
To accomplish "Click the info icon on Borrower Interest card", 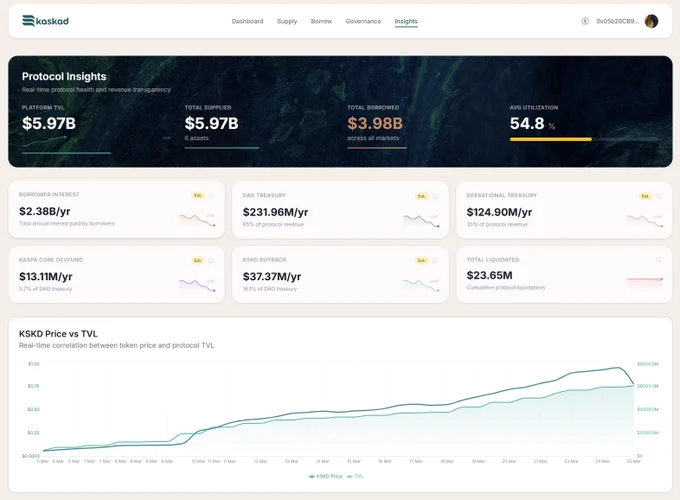I will tap(211, 196).
